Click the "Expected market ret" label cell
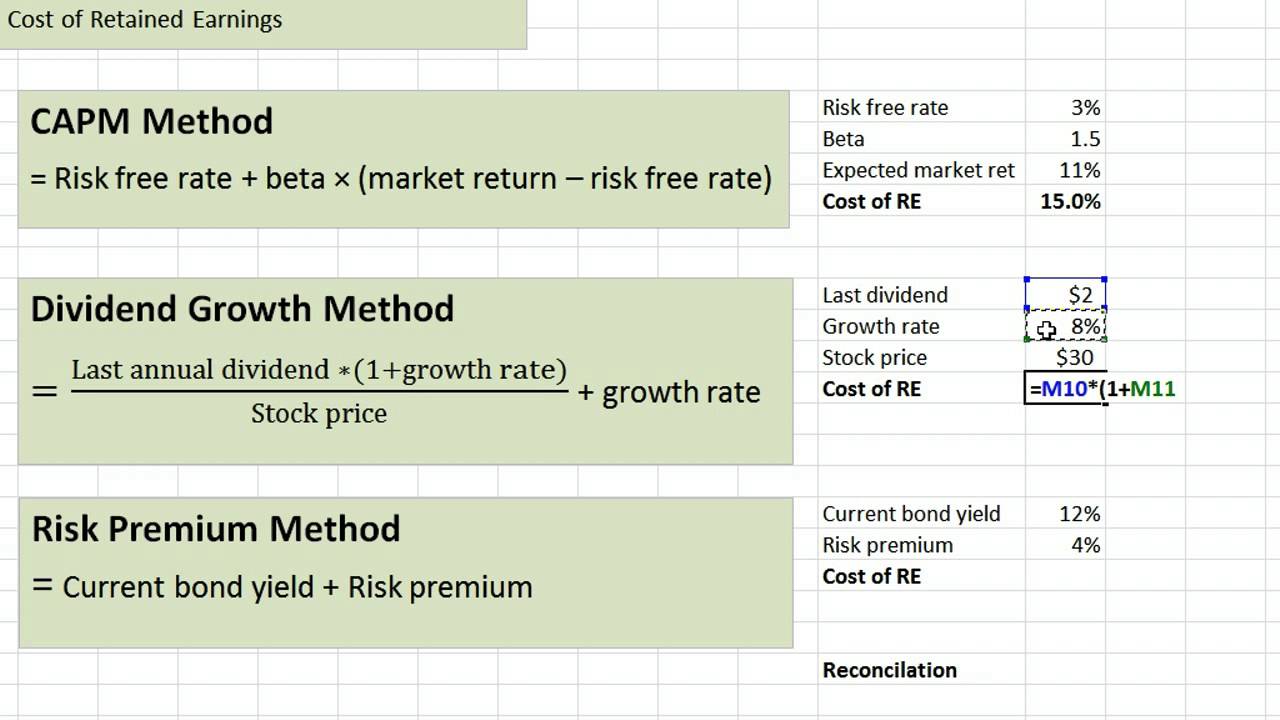This screenshot has height=720, width=1280. 918,170
